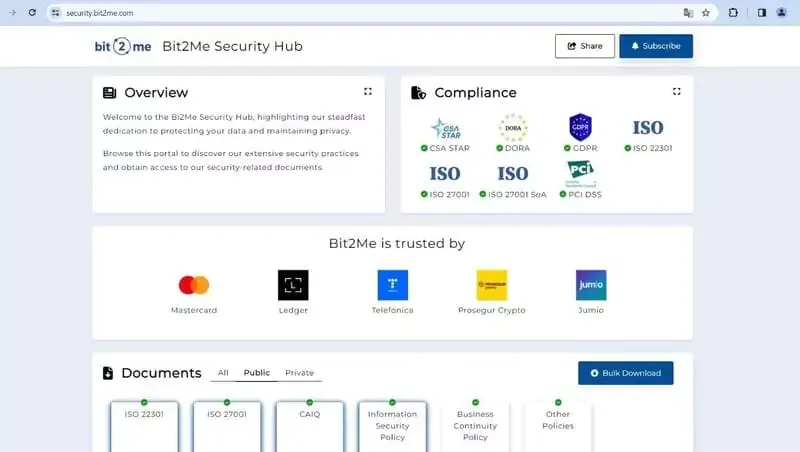Open site information icon in address bar
Screen dimensions: 800x452
pyautogui.click(x=56, y=13)
